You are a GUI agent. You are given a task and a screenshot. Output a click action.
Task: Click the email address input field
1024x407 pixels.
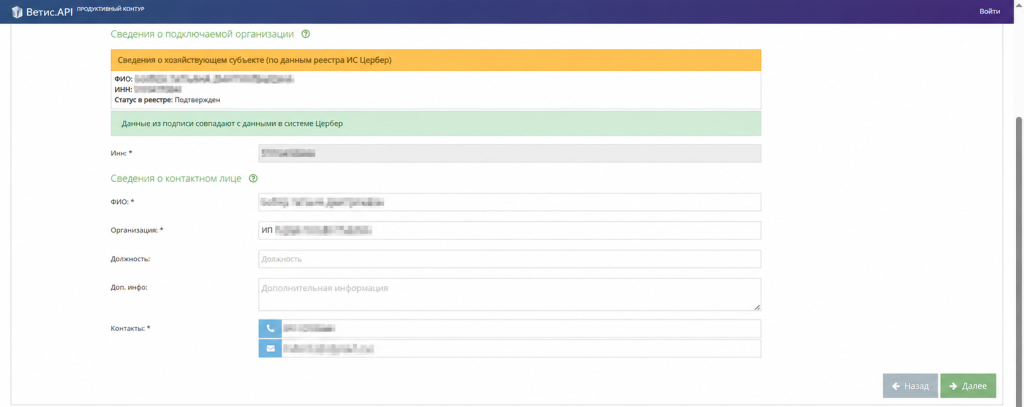coord(521,349)
